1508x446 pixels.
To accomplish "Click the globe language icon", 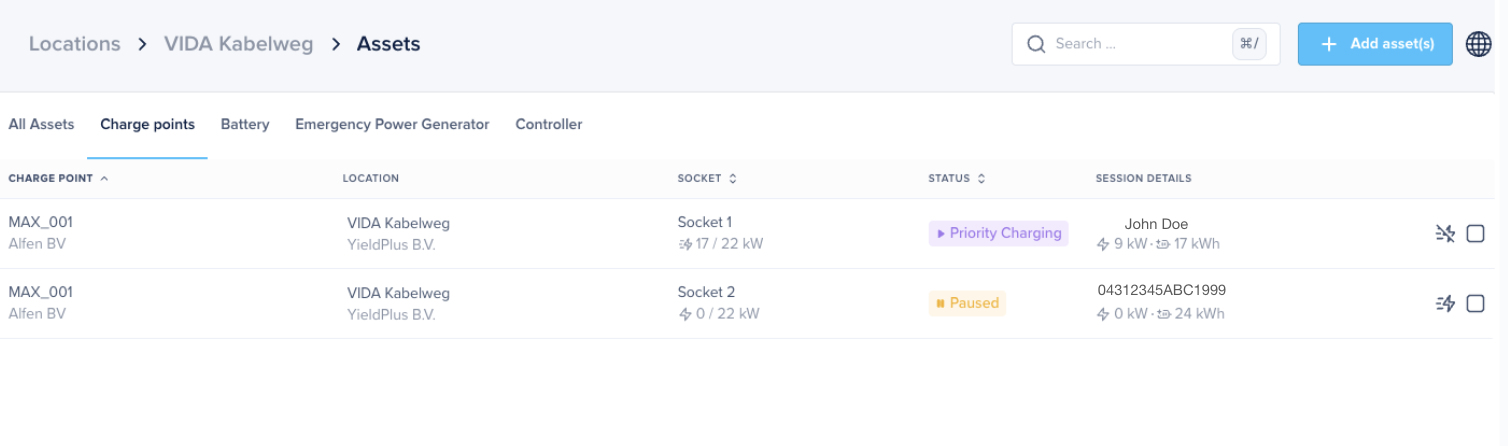I will tap(1478, 44).
